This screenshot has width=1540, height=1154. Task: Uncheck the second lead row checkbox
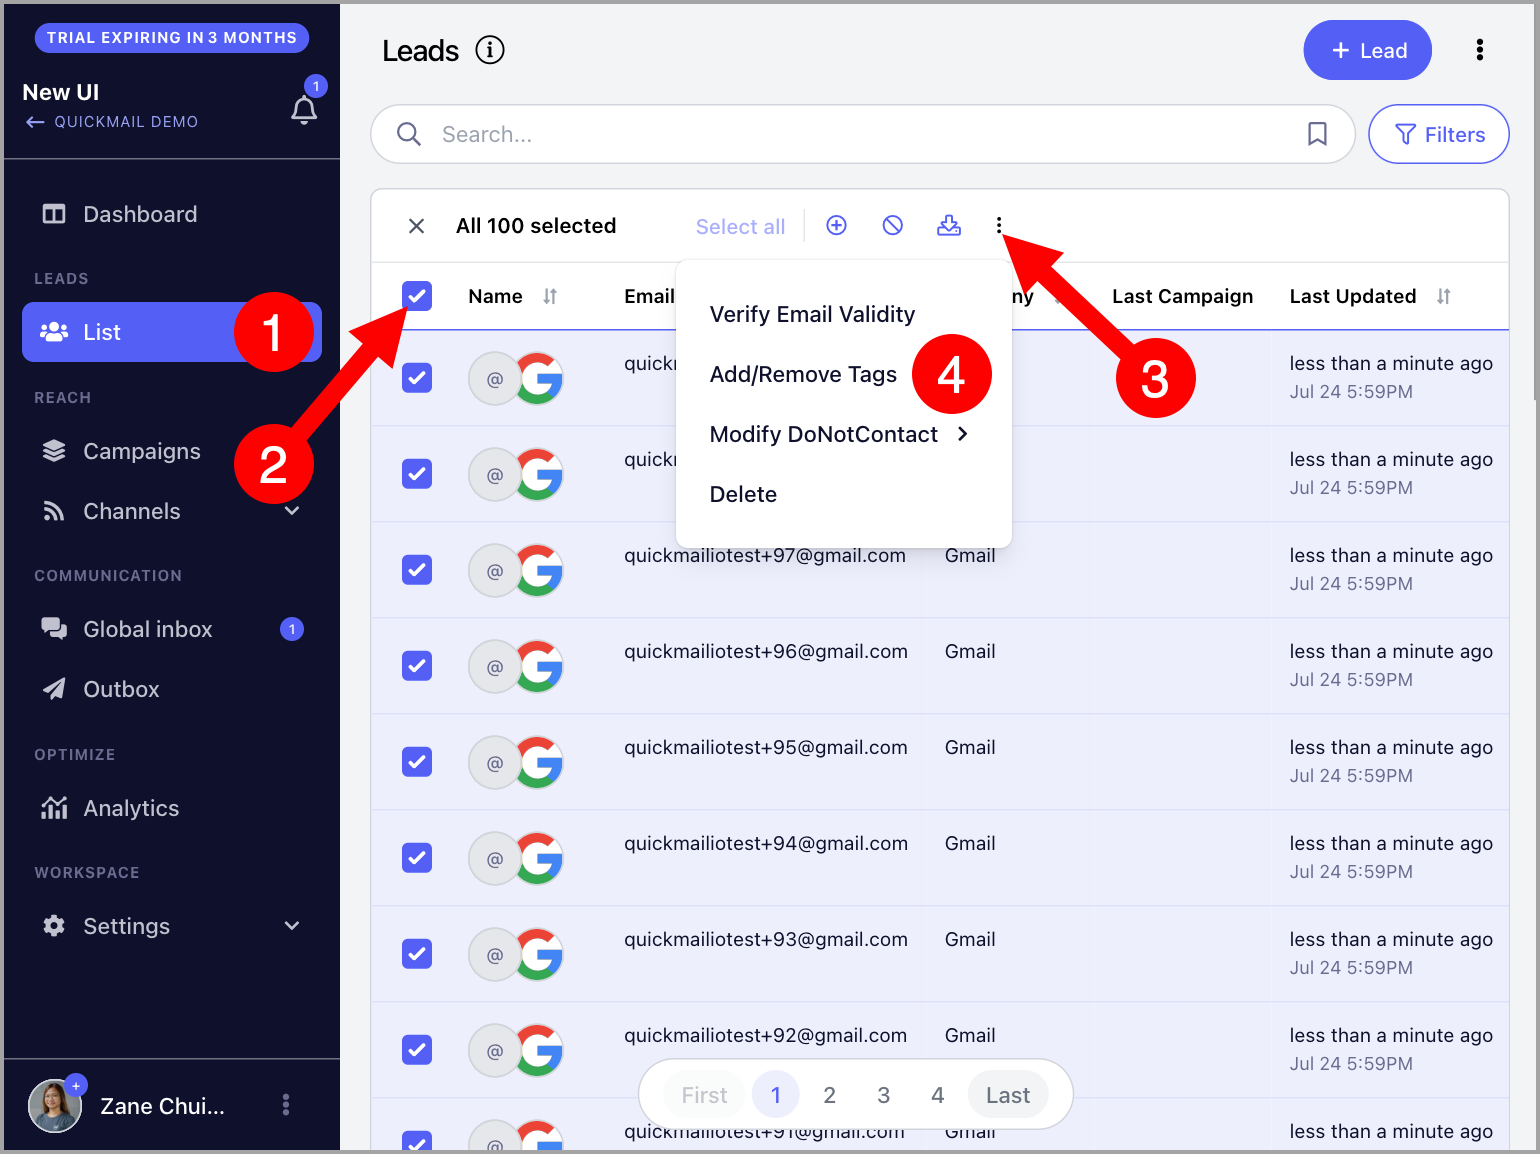coord(417,474)
